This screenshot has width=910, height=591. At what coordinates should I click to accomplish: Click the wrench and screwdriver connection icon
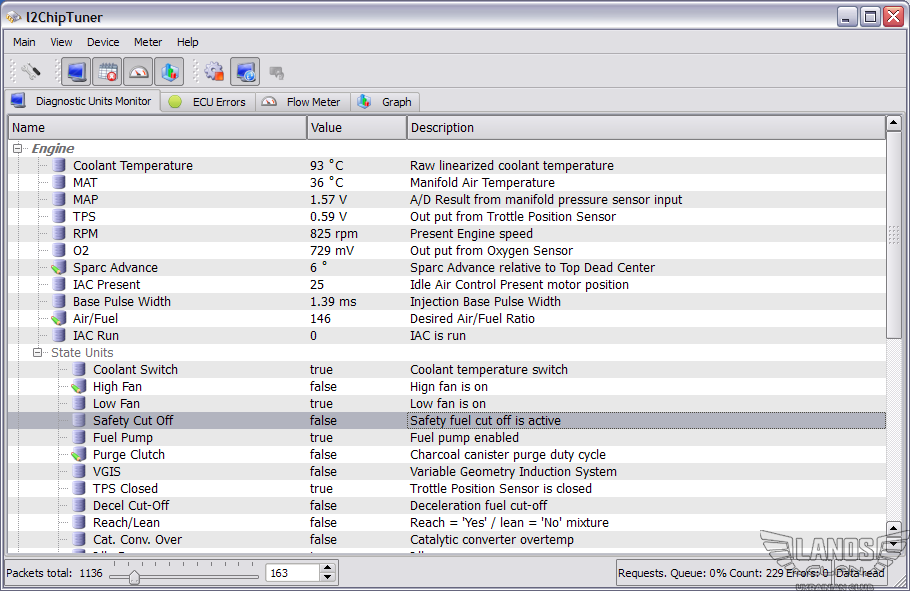point(31,72)
